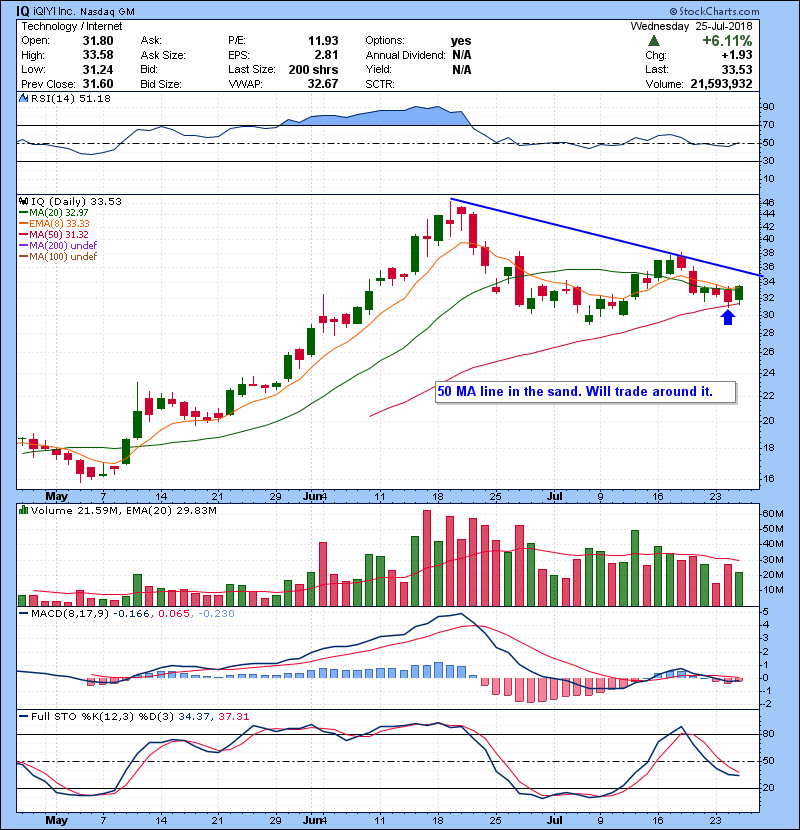Click the Volume panel bar icon
The image size is (800, 830).
23,510
